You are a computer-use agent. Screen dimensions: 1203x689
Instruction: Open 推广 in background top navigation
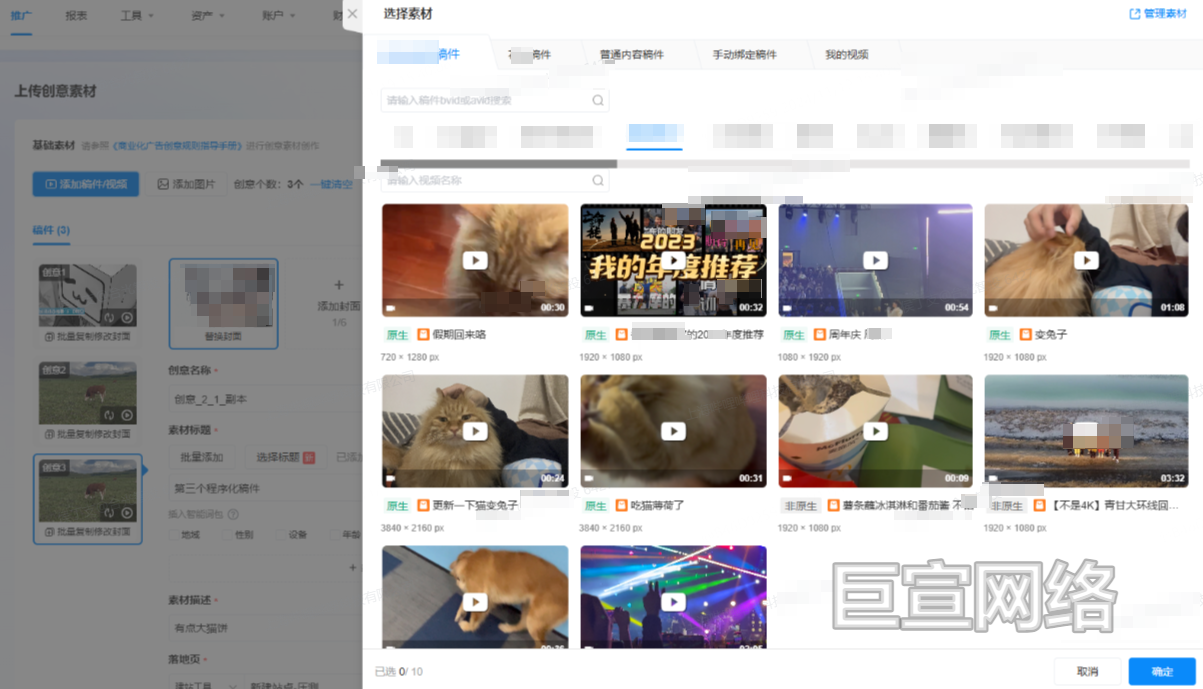pyautogui.click(x=21, y=15)
